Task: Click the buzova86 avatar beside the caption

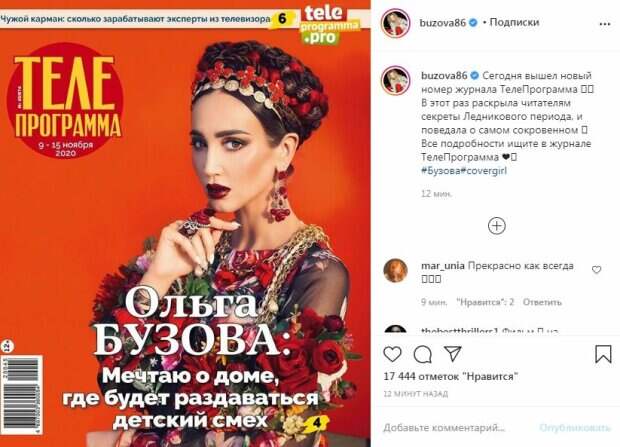Action: tap(395, 80)
